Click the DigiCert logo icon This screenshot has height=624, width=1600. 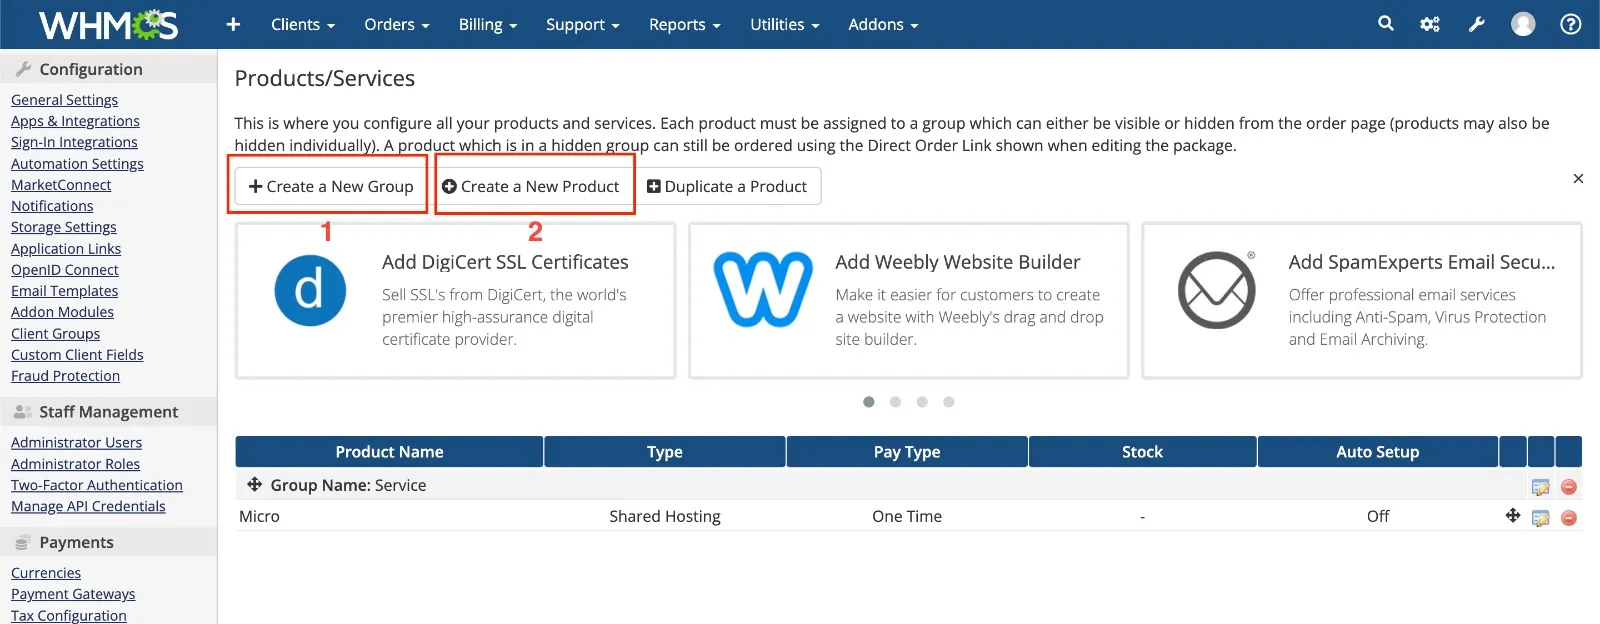click(x=310, y=290)
